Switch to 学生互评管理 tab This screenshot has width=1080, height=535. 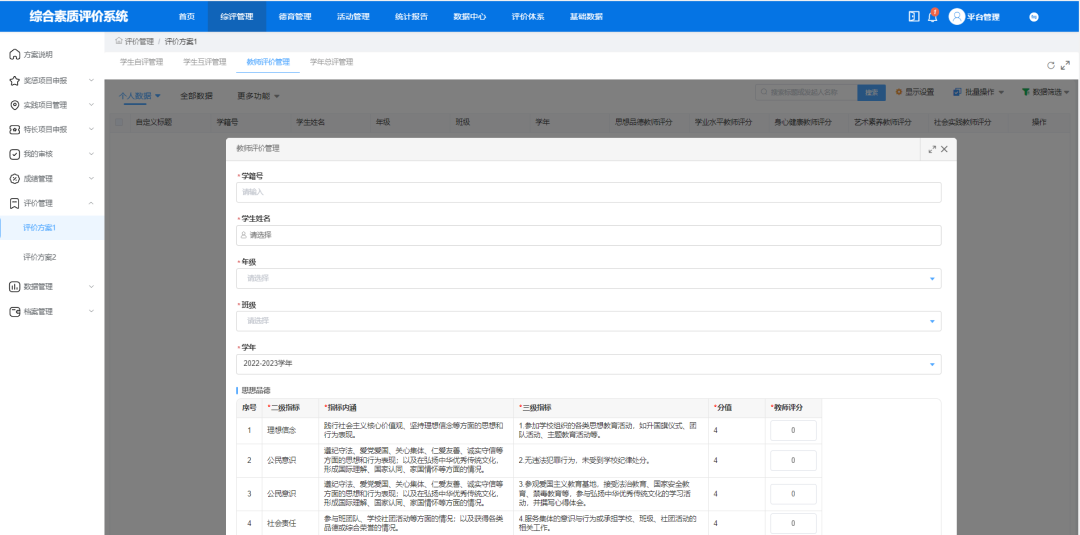click(x=205, y=62)
